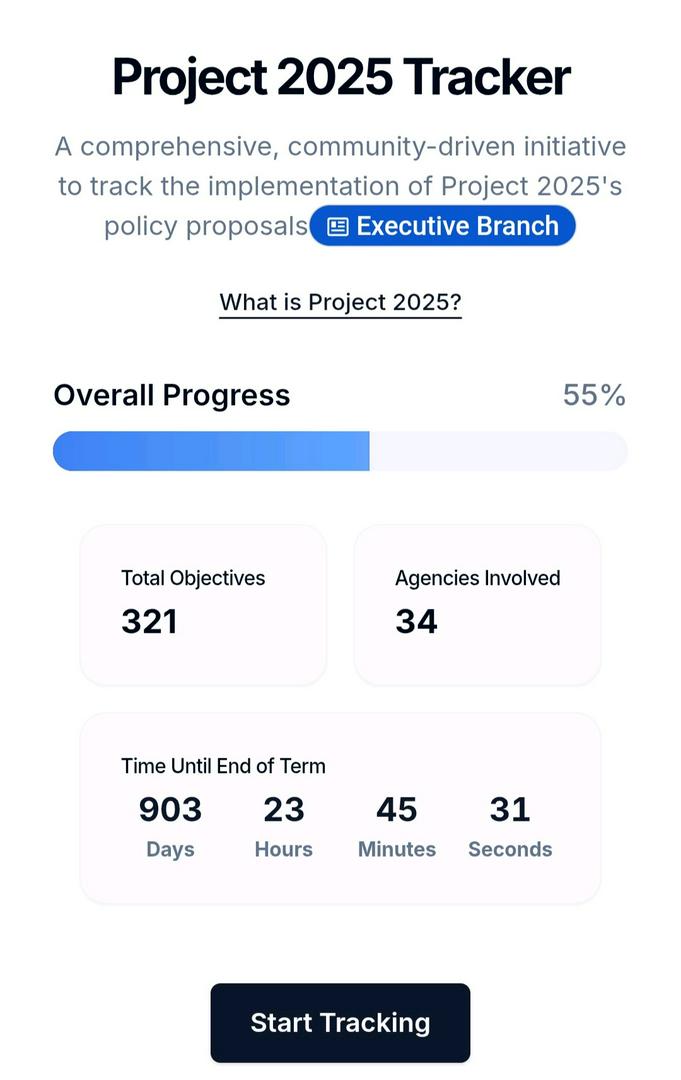Open the What is Project 2025? link
681x1080 pixels.
(340, 302)
